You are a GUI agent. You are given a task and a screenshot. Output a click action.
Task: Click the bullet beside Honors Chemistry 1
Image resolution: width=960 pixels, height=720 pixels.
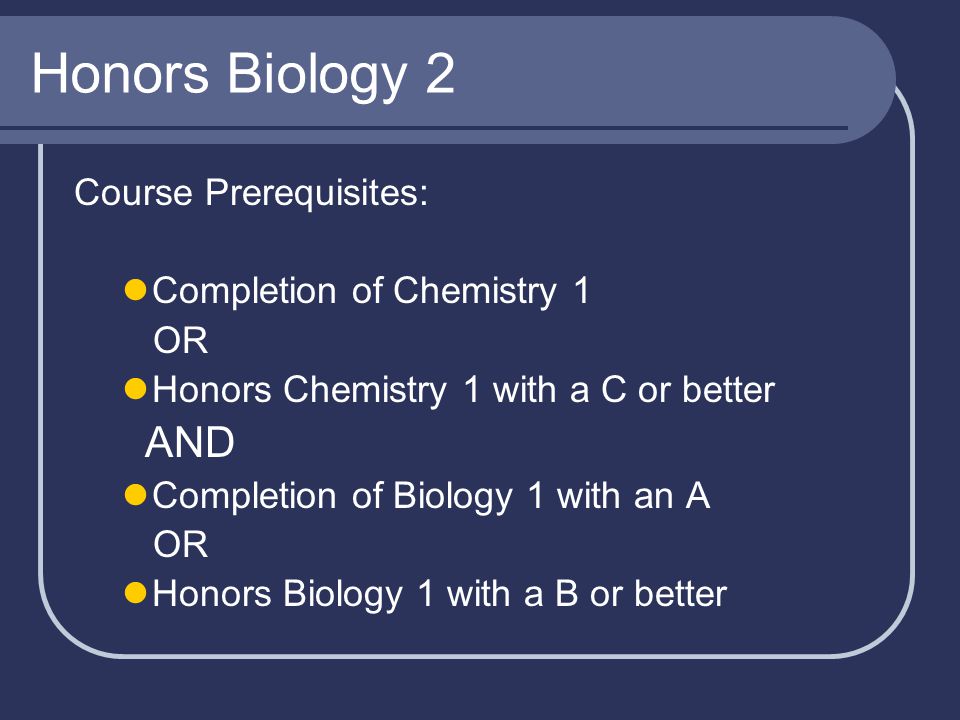[x=135, y=389]
